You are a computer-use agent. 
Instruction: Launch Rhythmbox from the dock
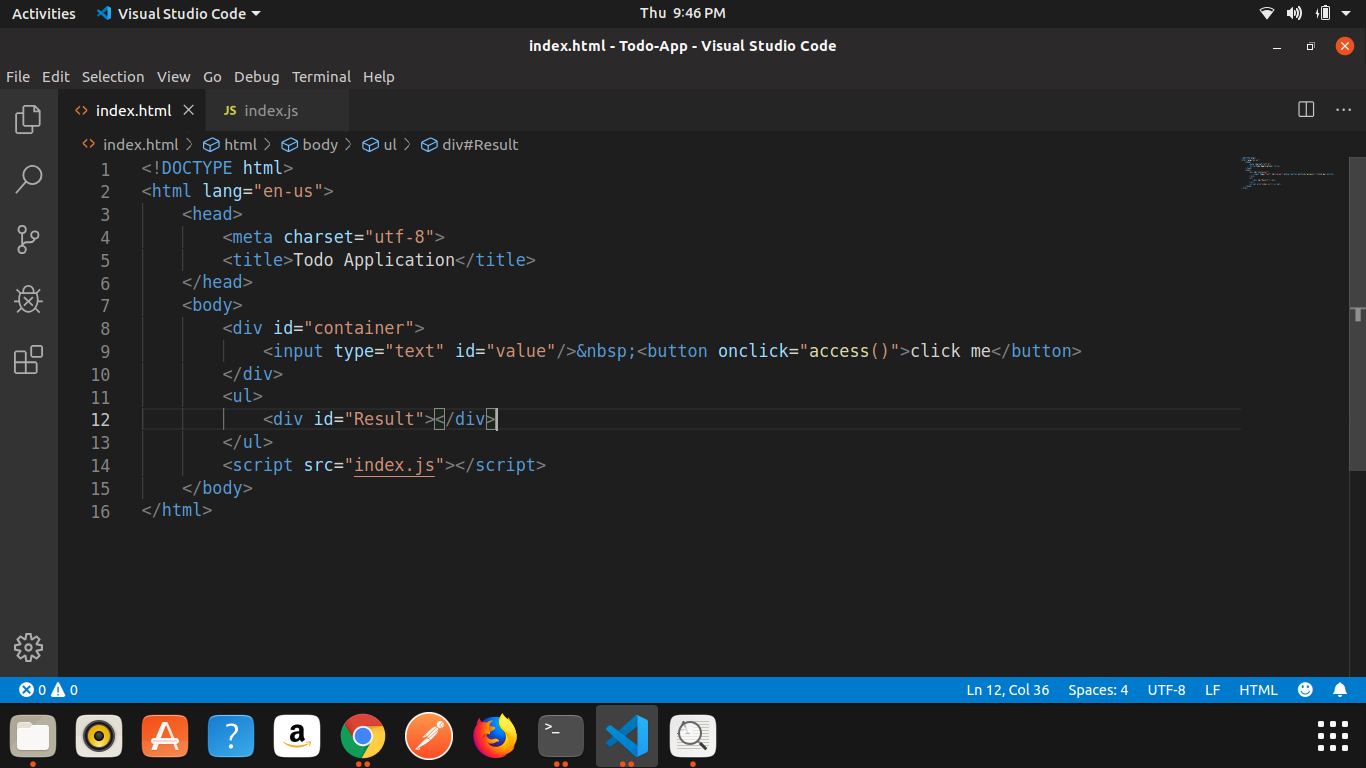[x=99, y=737]
